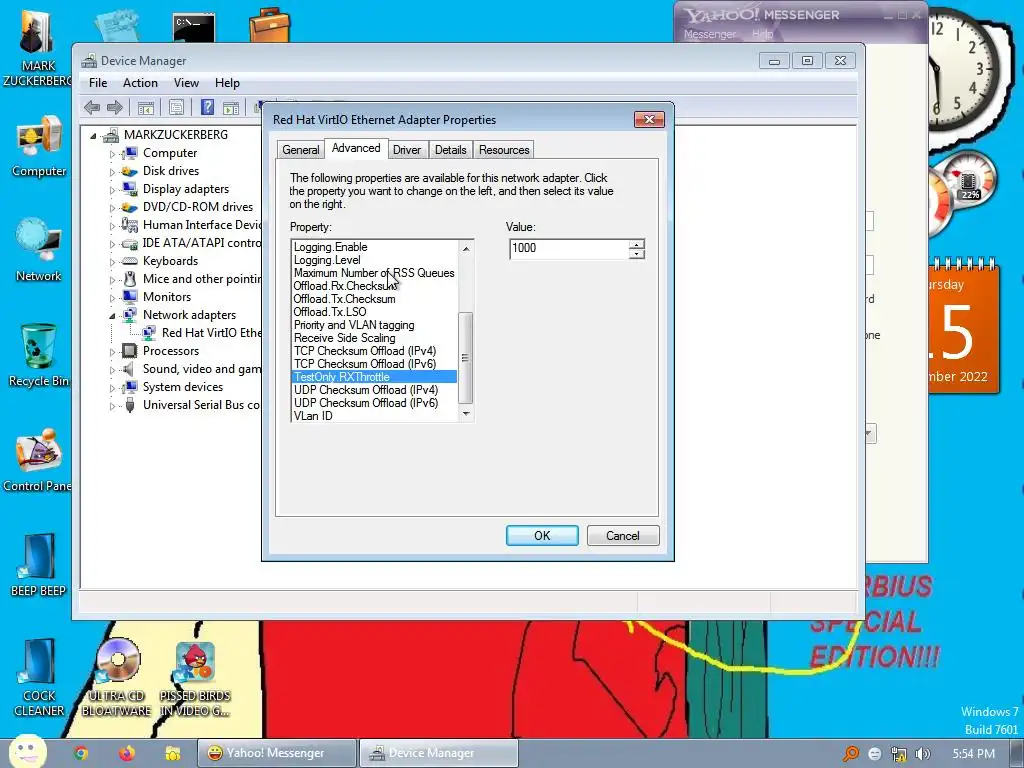1024x768 pixels.
Task: Click the Property list scroll-down arrow
Action: tap(466, 413)
